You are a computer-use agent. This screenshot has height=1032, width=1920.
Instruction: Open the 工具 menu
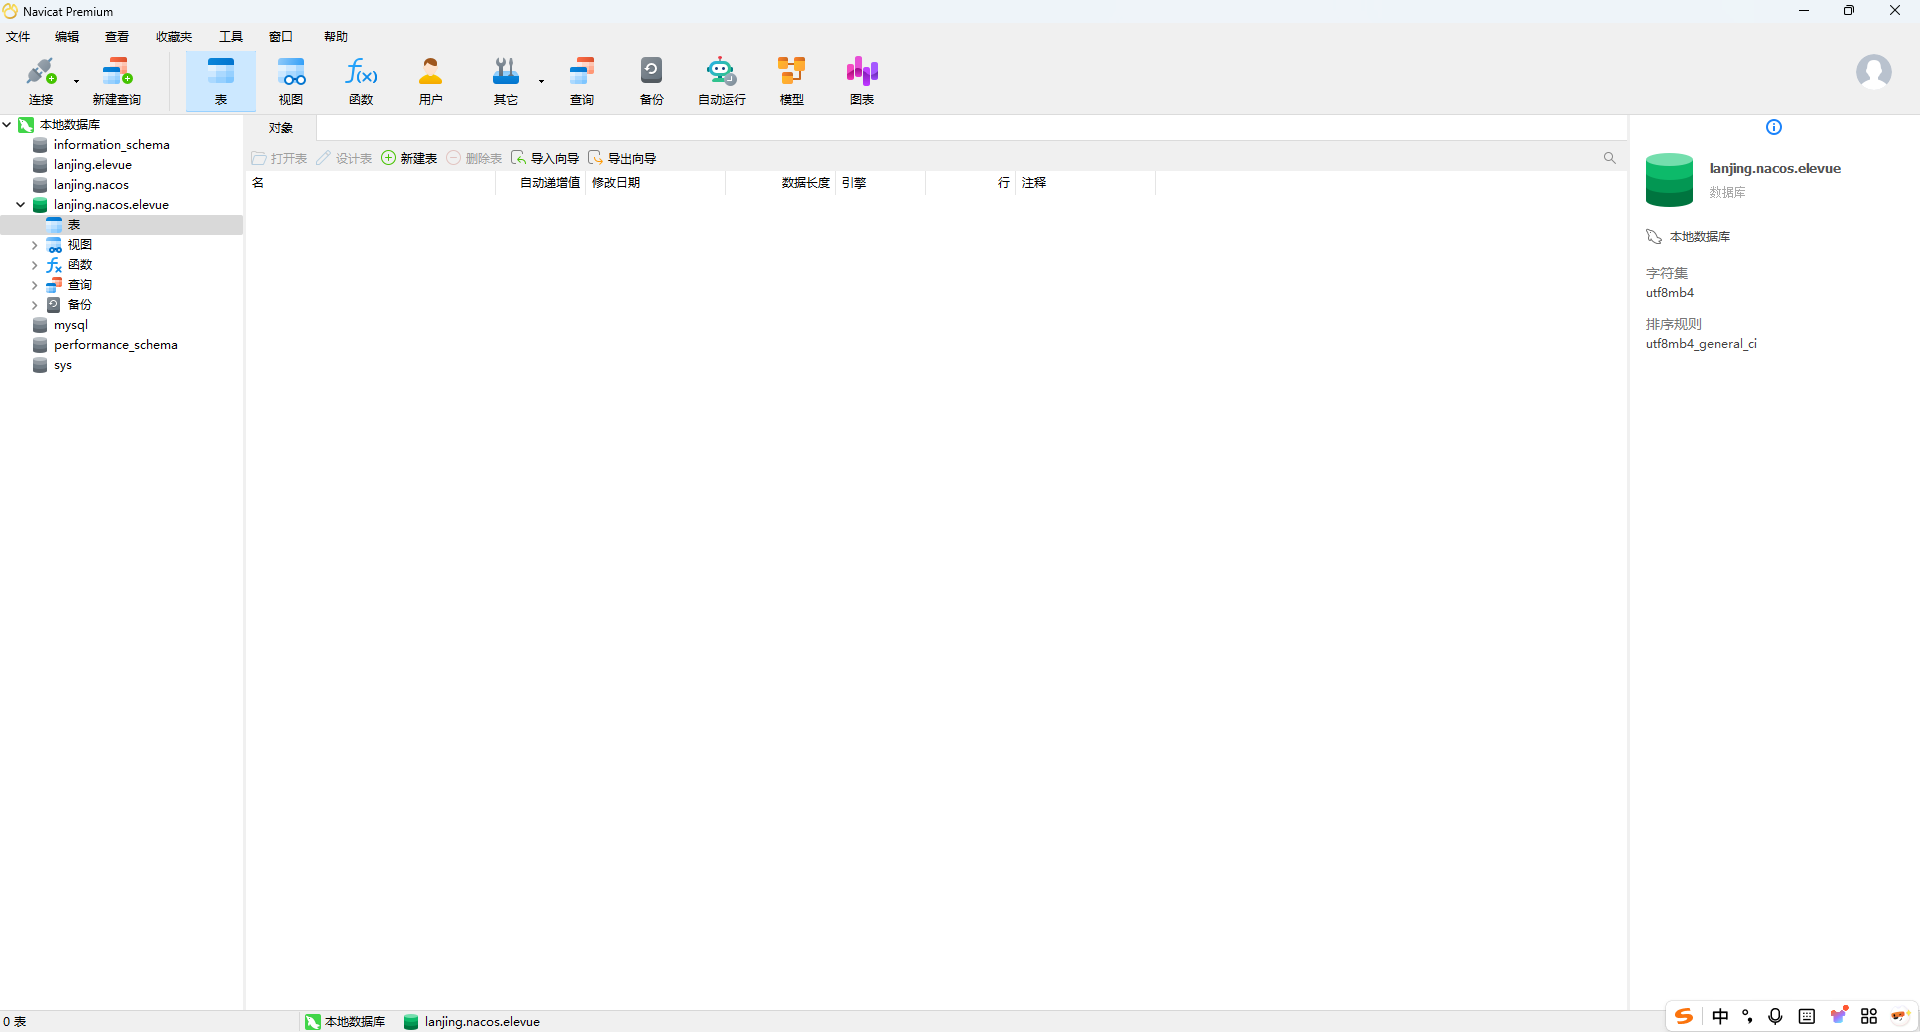[x=231, y=37]
